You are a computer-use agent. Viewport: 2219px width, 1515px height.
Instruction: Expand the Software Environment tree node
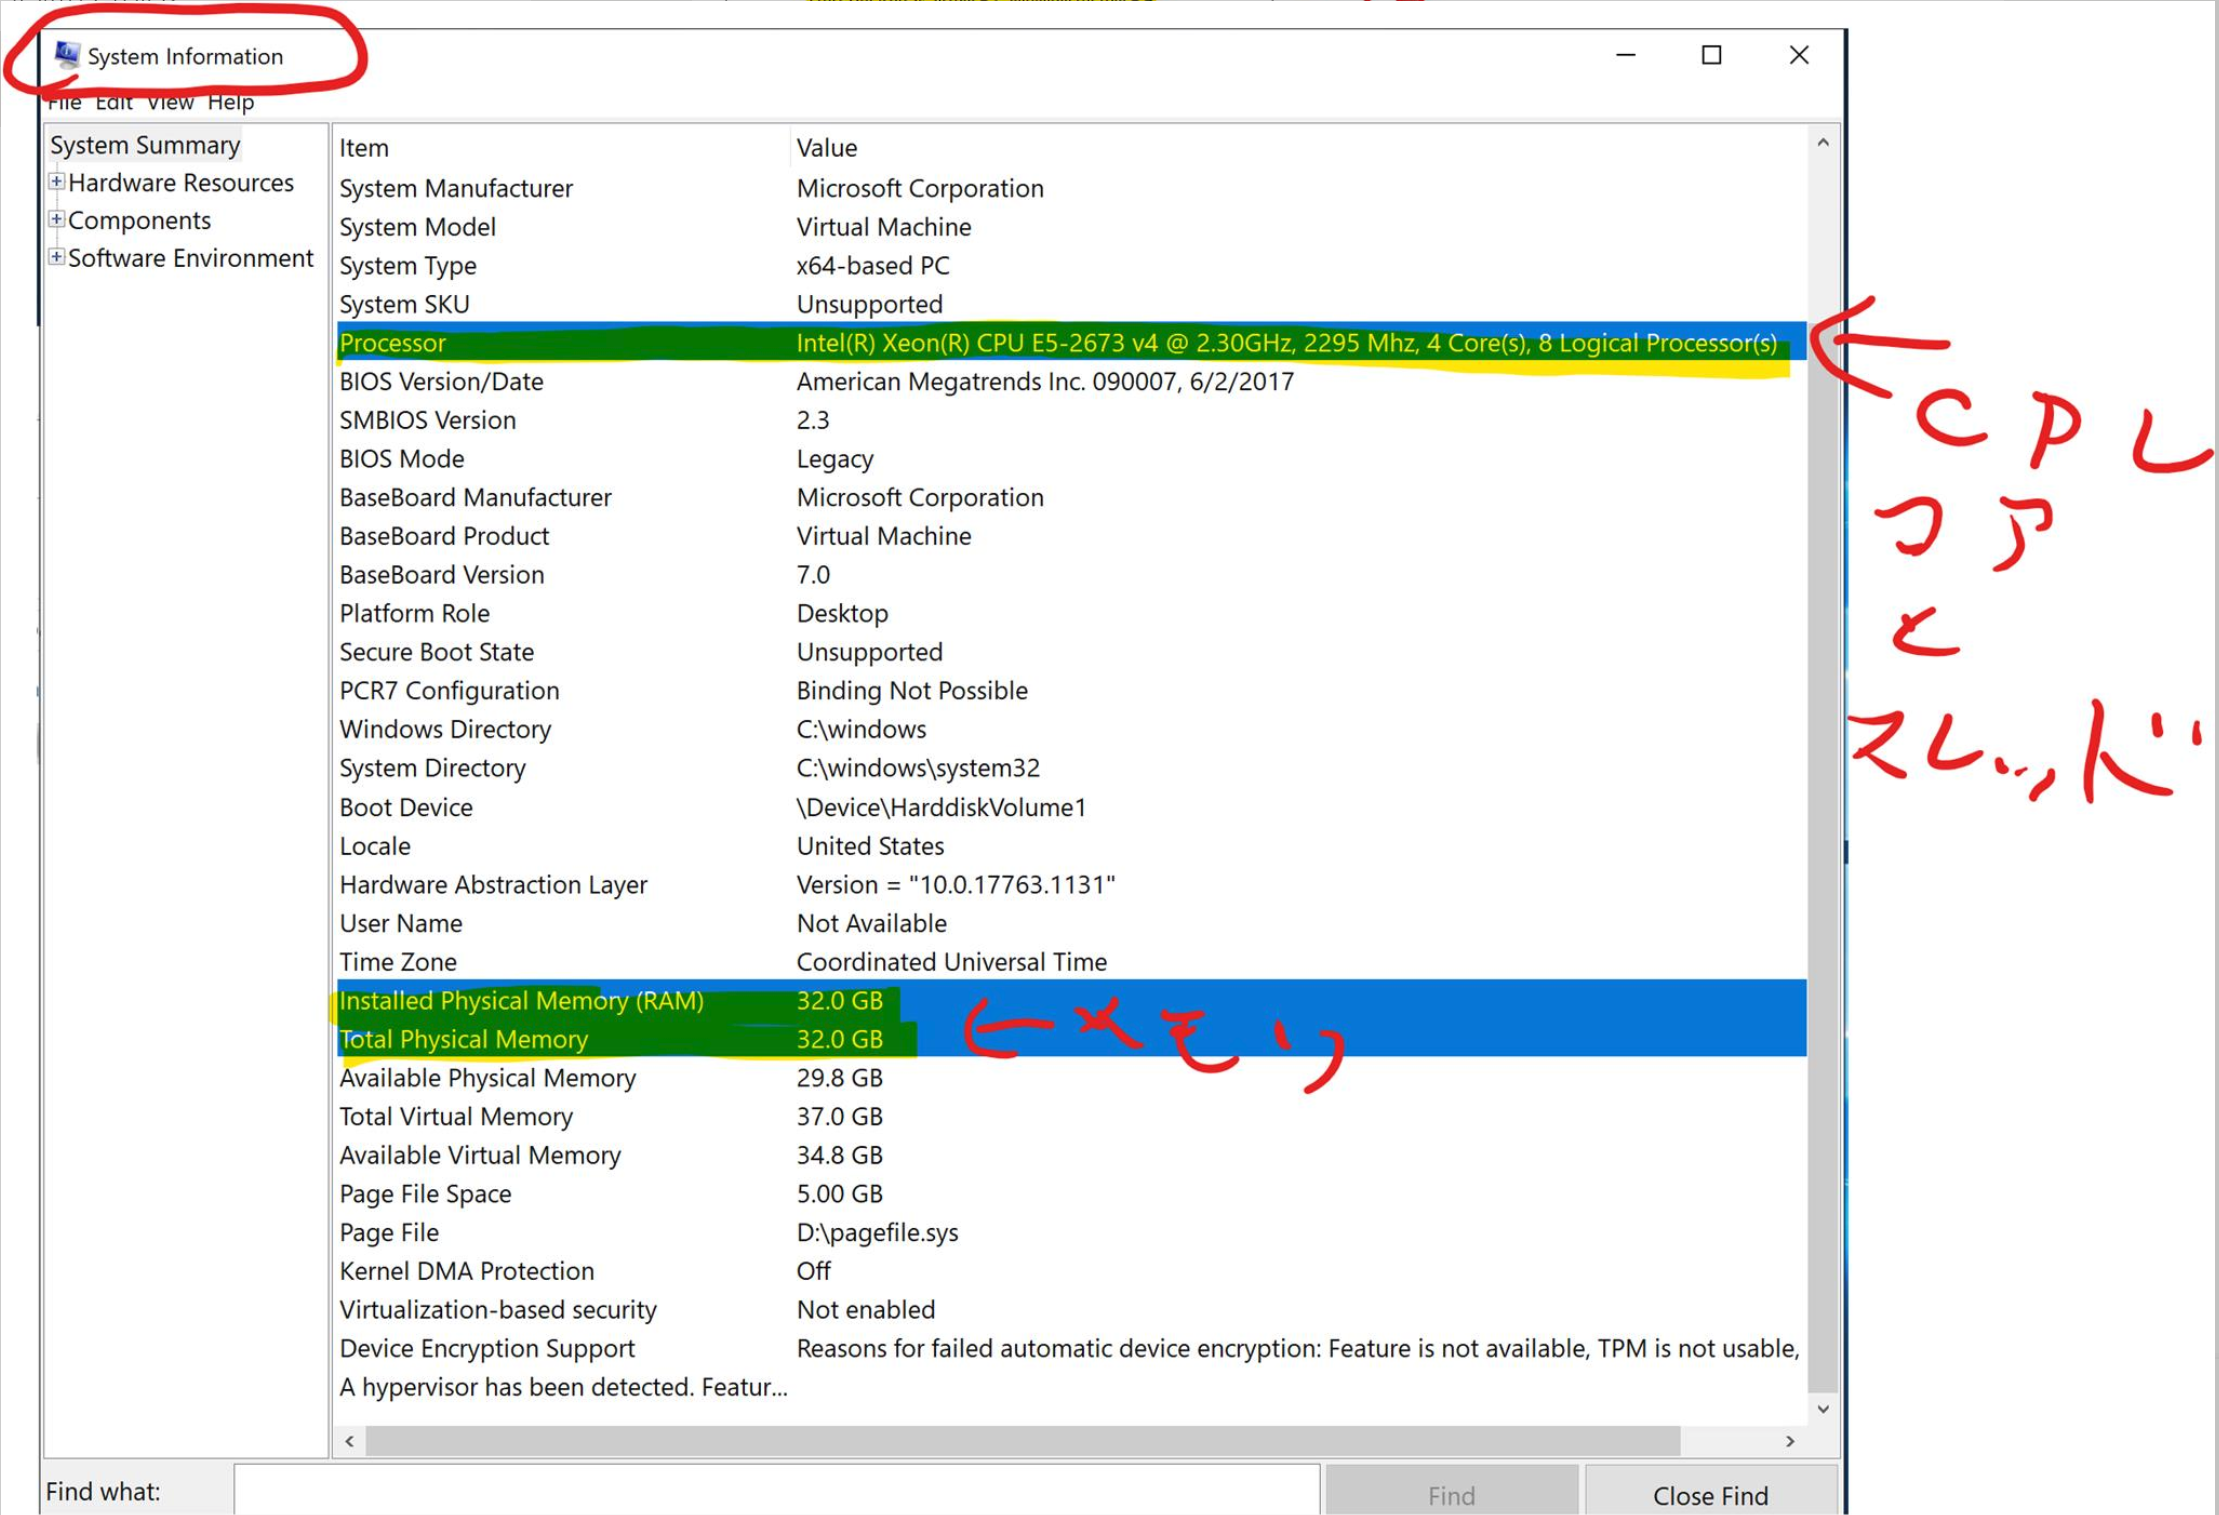(x=57, y=258)
